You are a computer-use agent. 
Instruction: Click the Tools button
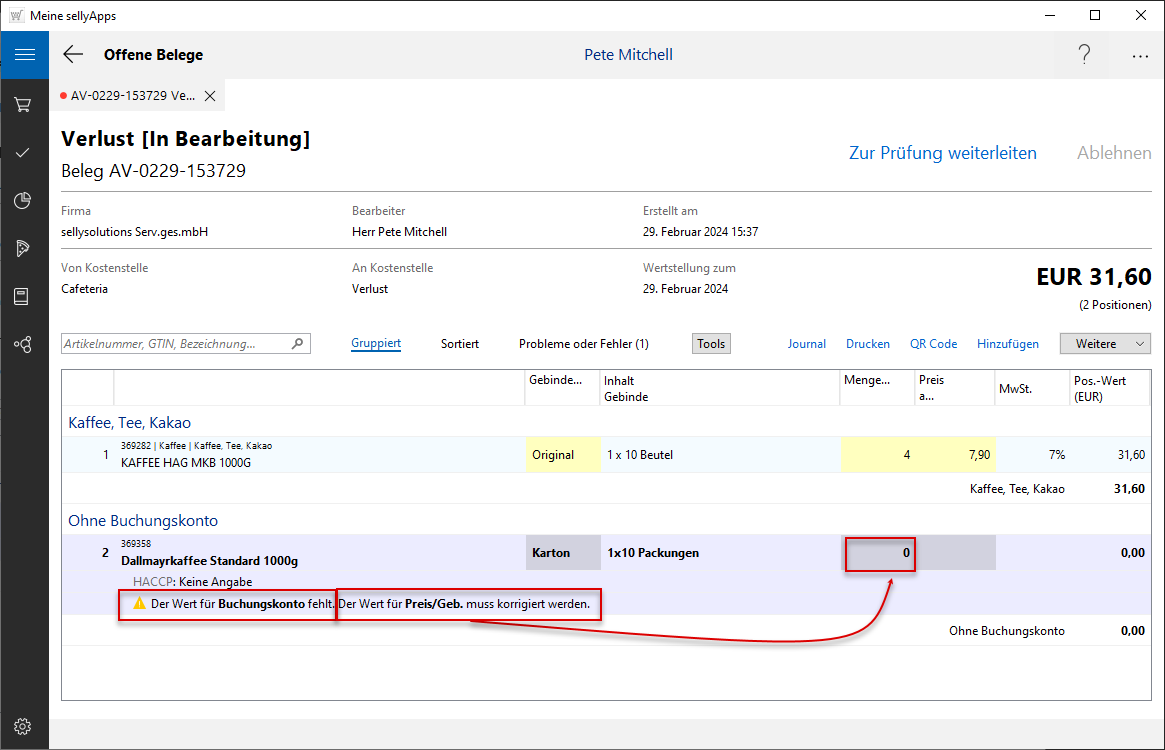711,344
